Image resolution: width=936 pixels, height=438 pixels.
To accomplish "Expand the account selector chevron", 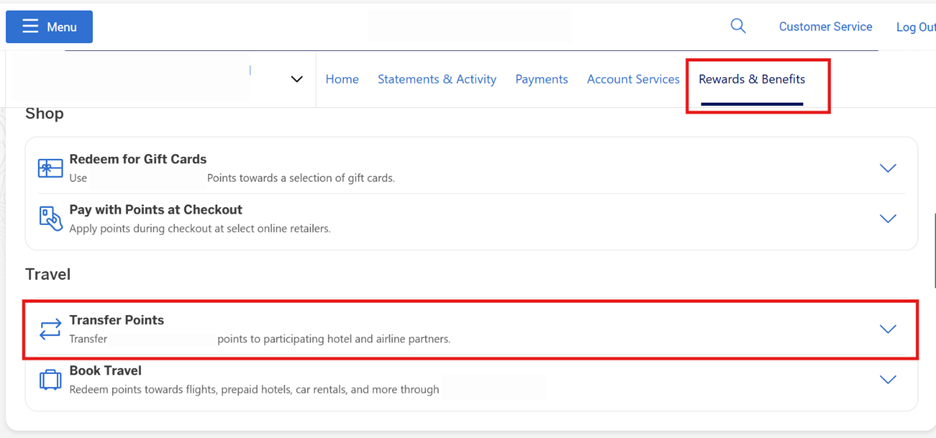I will pos(297,79).
